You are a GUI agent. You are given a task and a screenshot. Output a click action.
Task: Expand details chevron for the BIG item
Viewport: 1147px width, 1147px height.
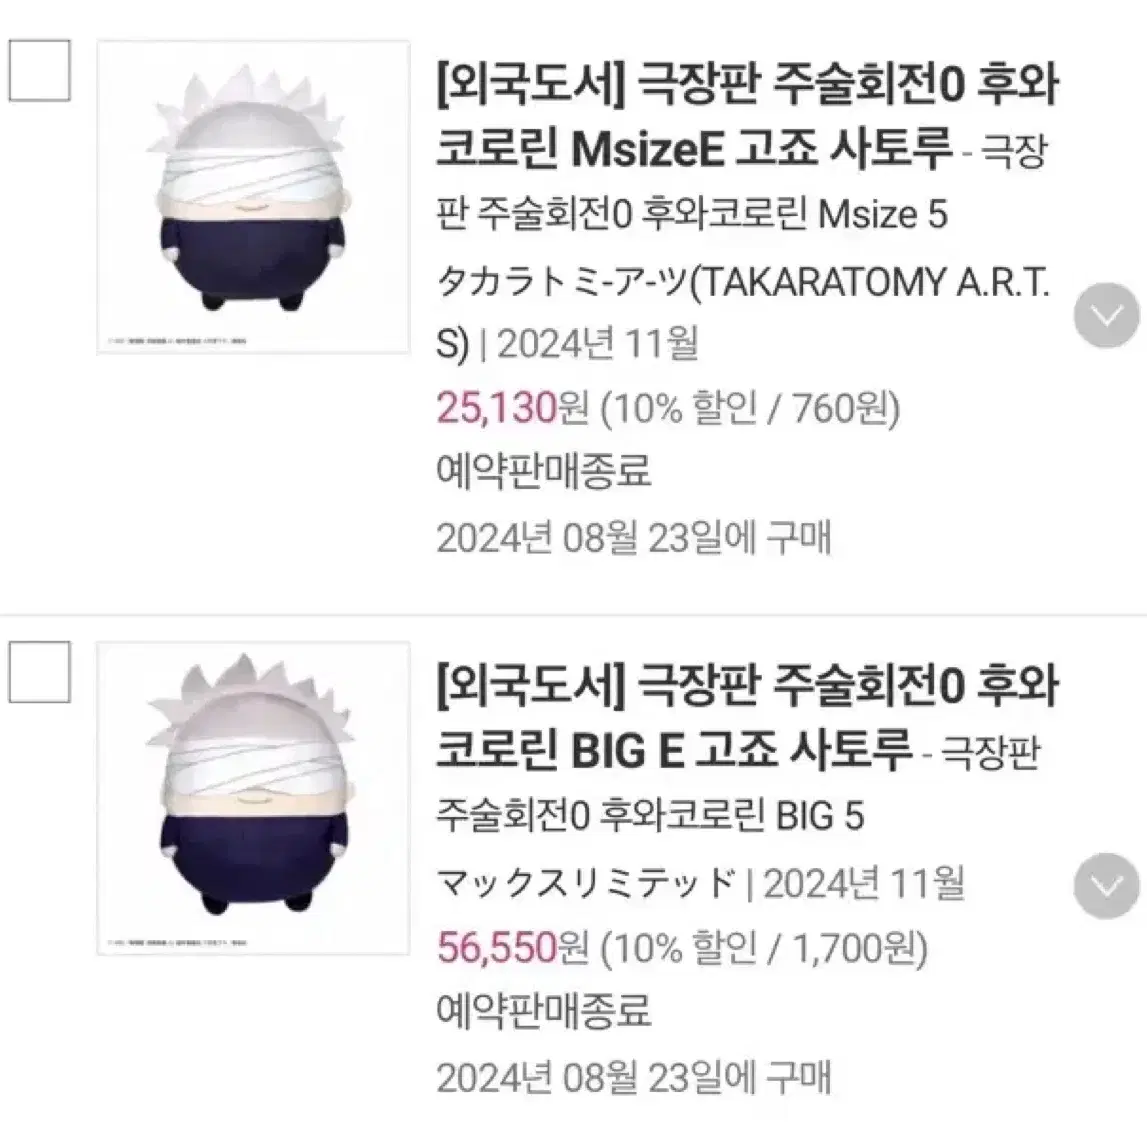point(1107,886)
